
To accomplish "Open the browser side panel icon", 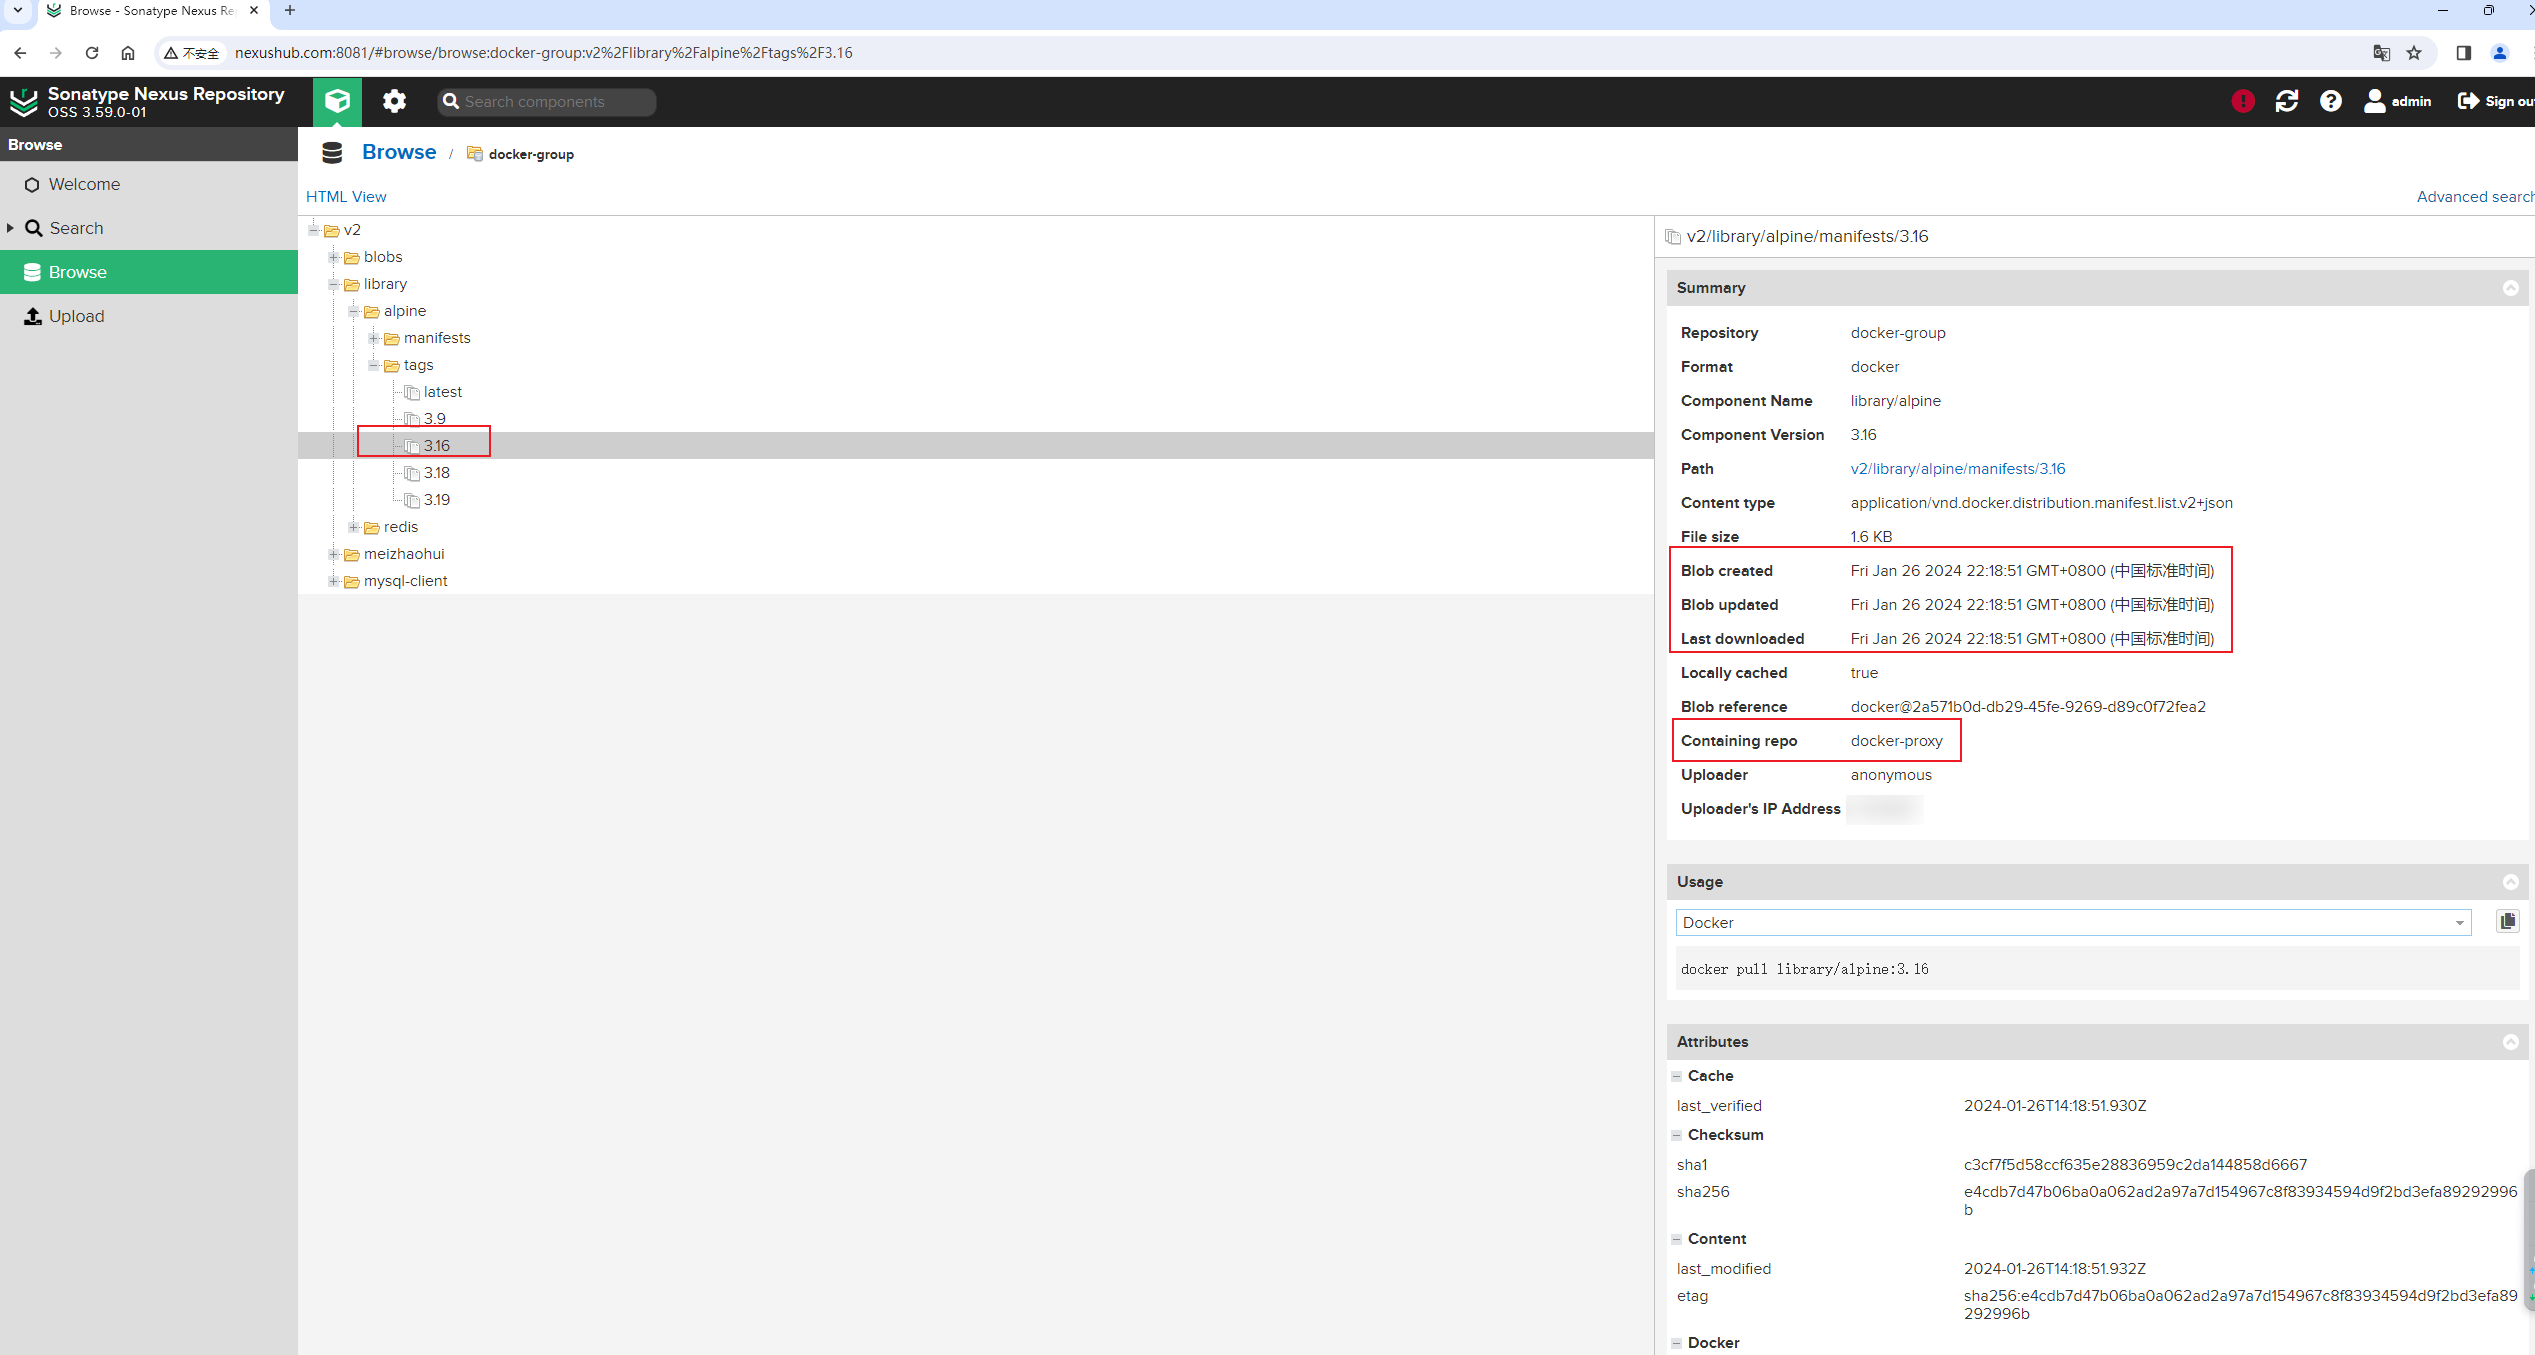I will pos(2463,53).
